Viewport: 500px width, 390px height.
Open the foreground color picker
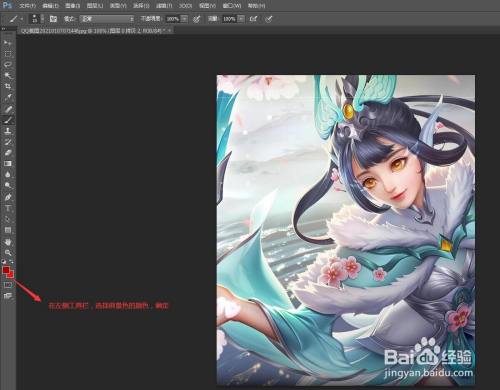[x=5, y=270]
